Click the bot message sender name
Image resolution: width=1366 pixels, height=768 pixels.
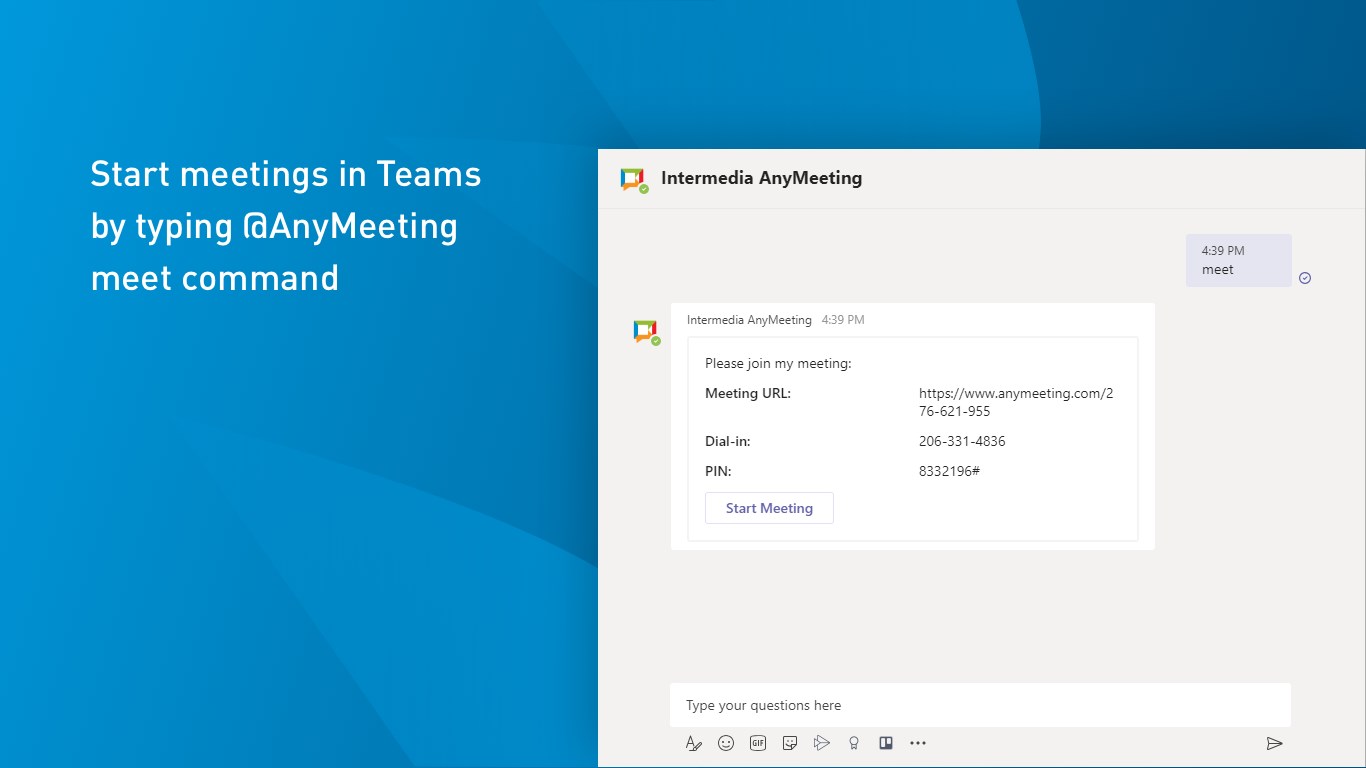pos(749,320)
